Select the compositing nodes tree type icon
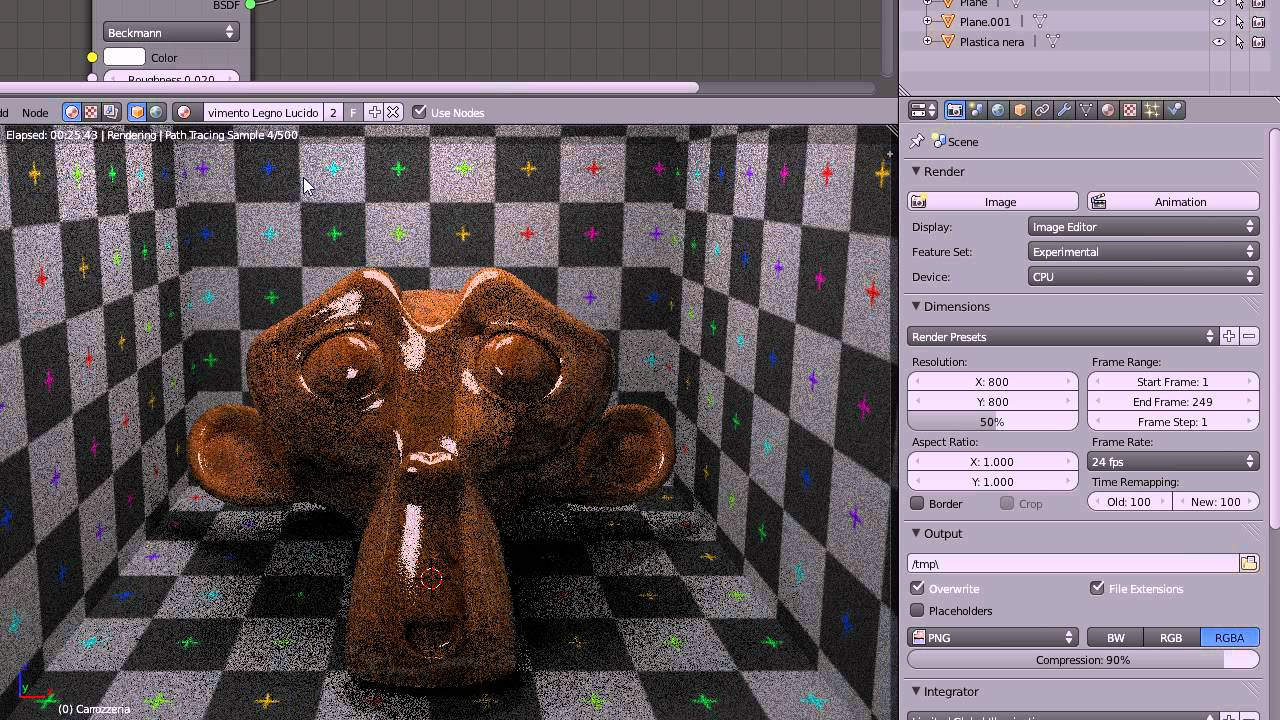The width and height of the screenshot is (1280, 720). (x=111, y=112)
